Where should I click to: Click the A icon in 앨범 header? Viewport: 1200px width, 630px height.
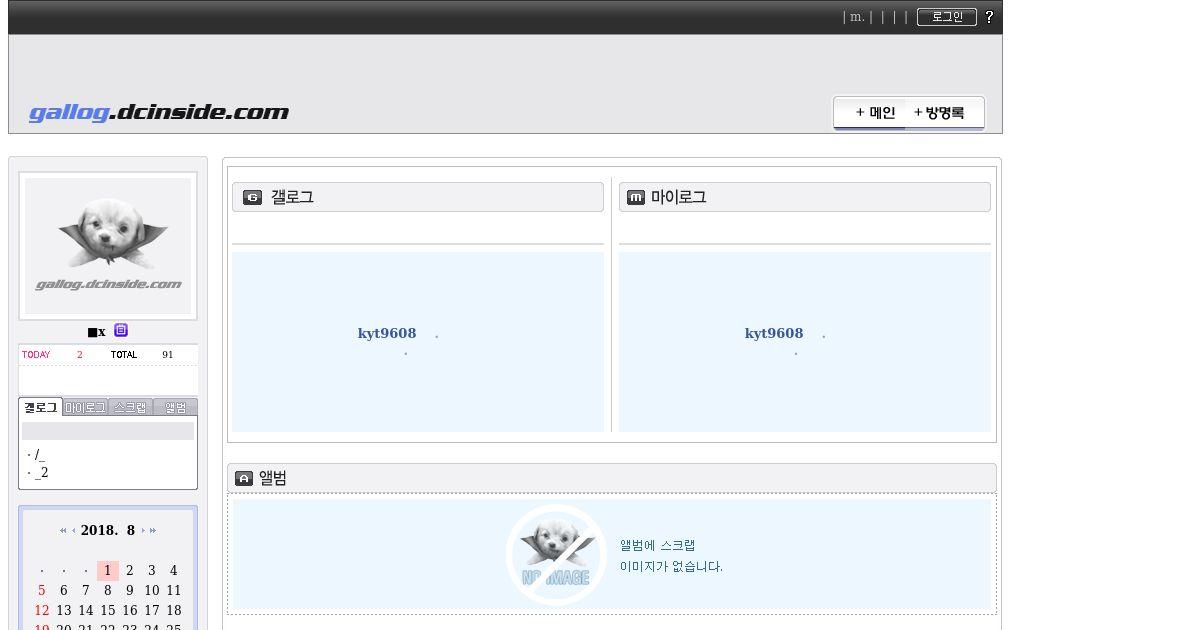[244, 478]
